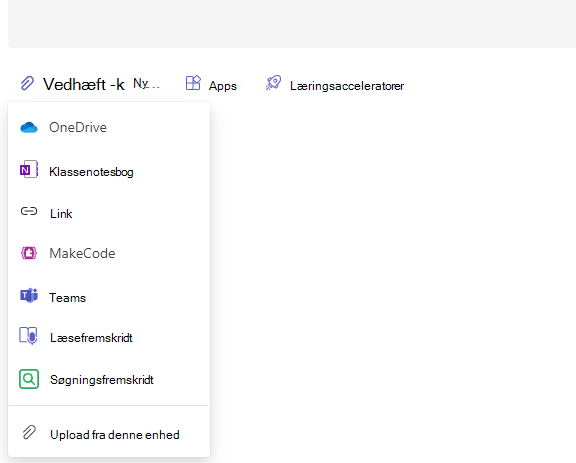Click the Teams logo icon
This screenshot has height=463, width=576.
(29, 295)
